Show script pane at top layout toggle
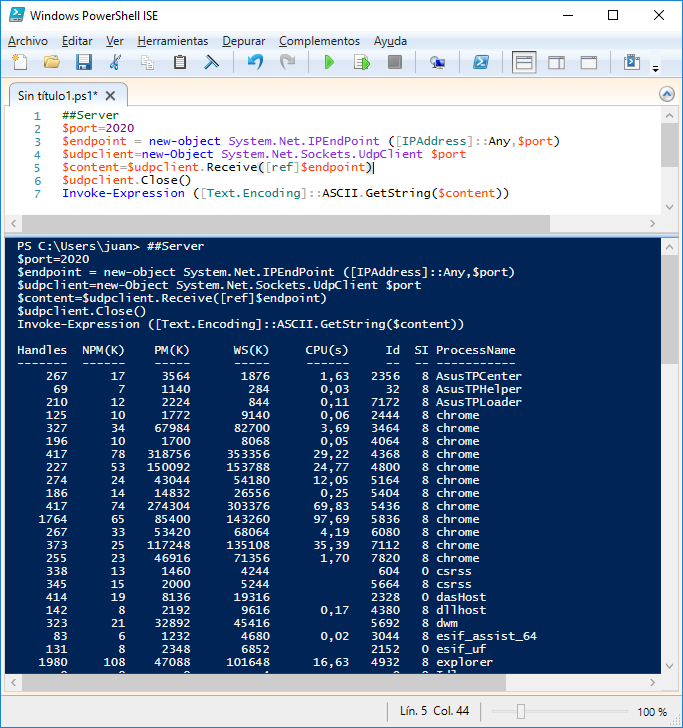The width and height of the screenshot is (683, 728). pos(524,62)
